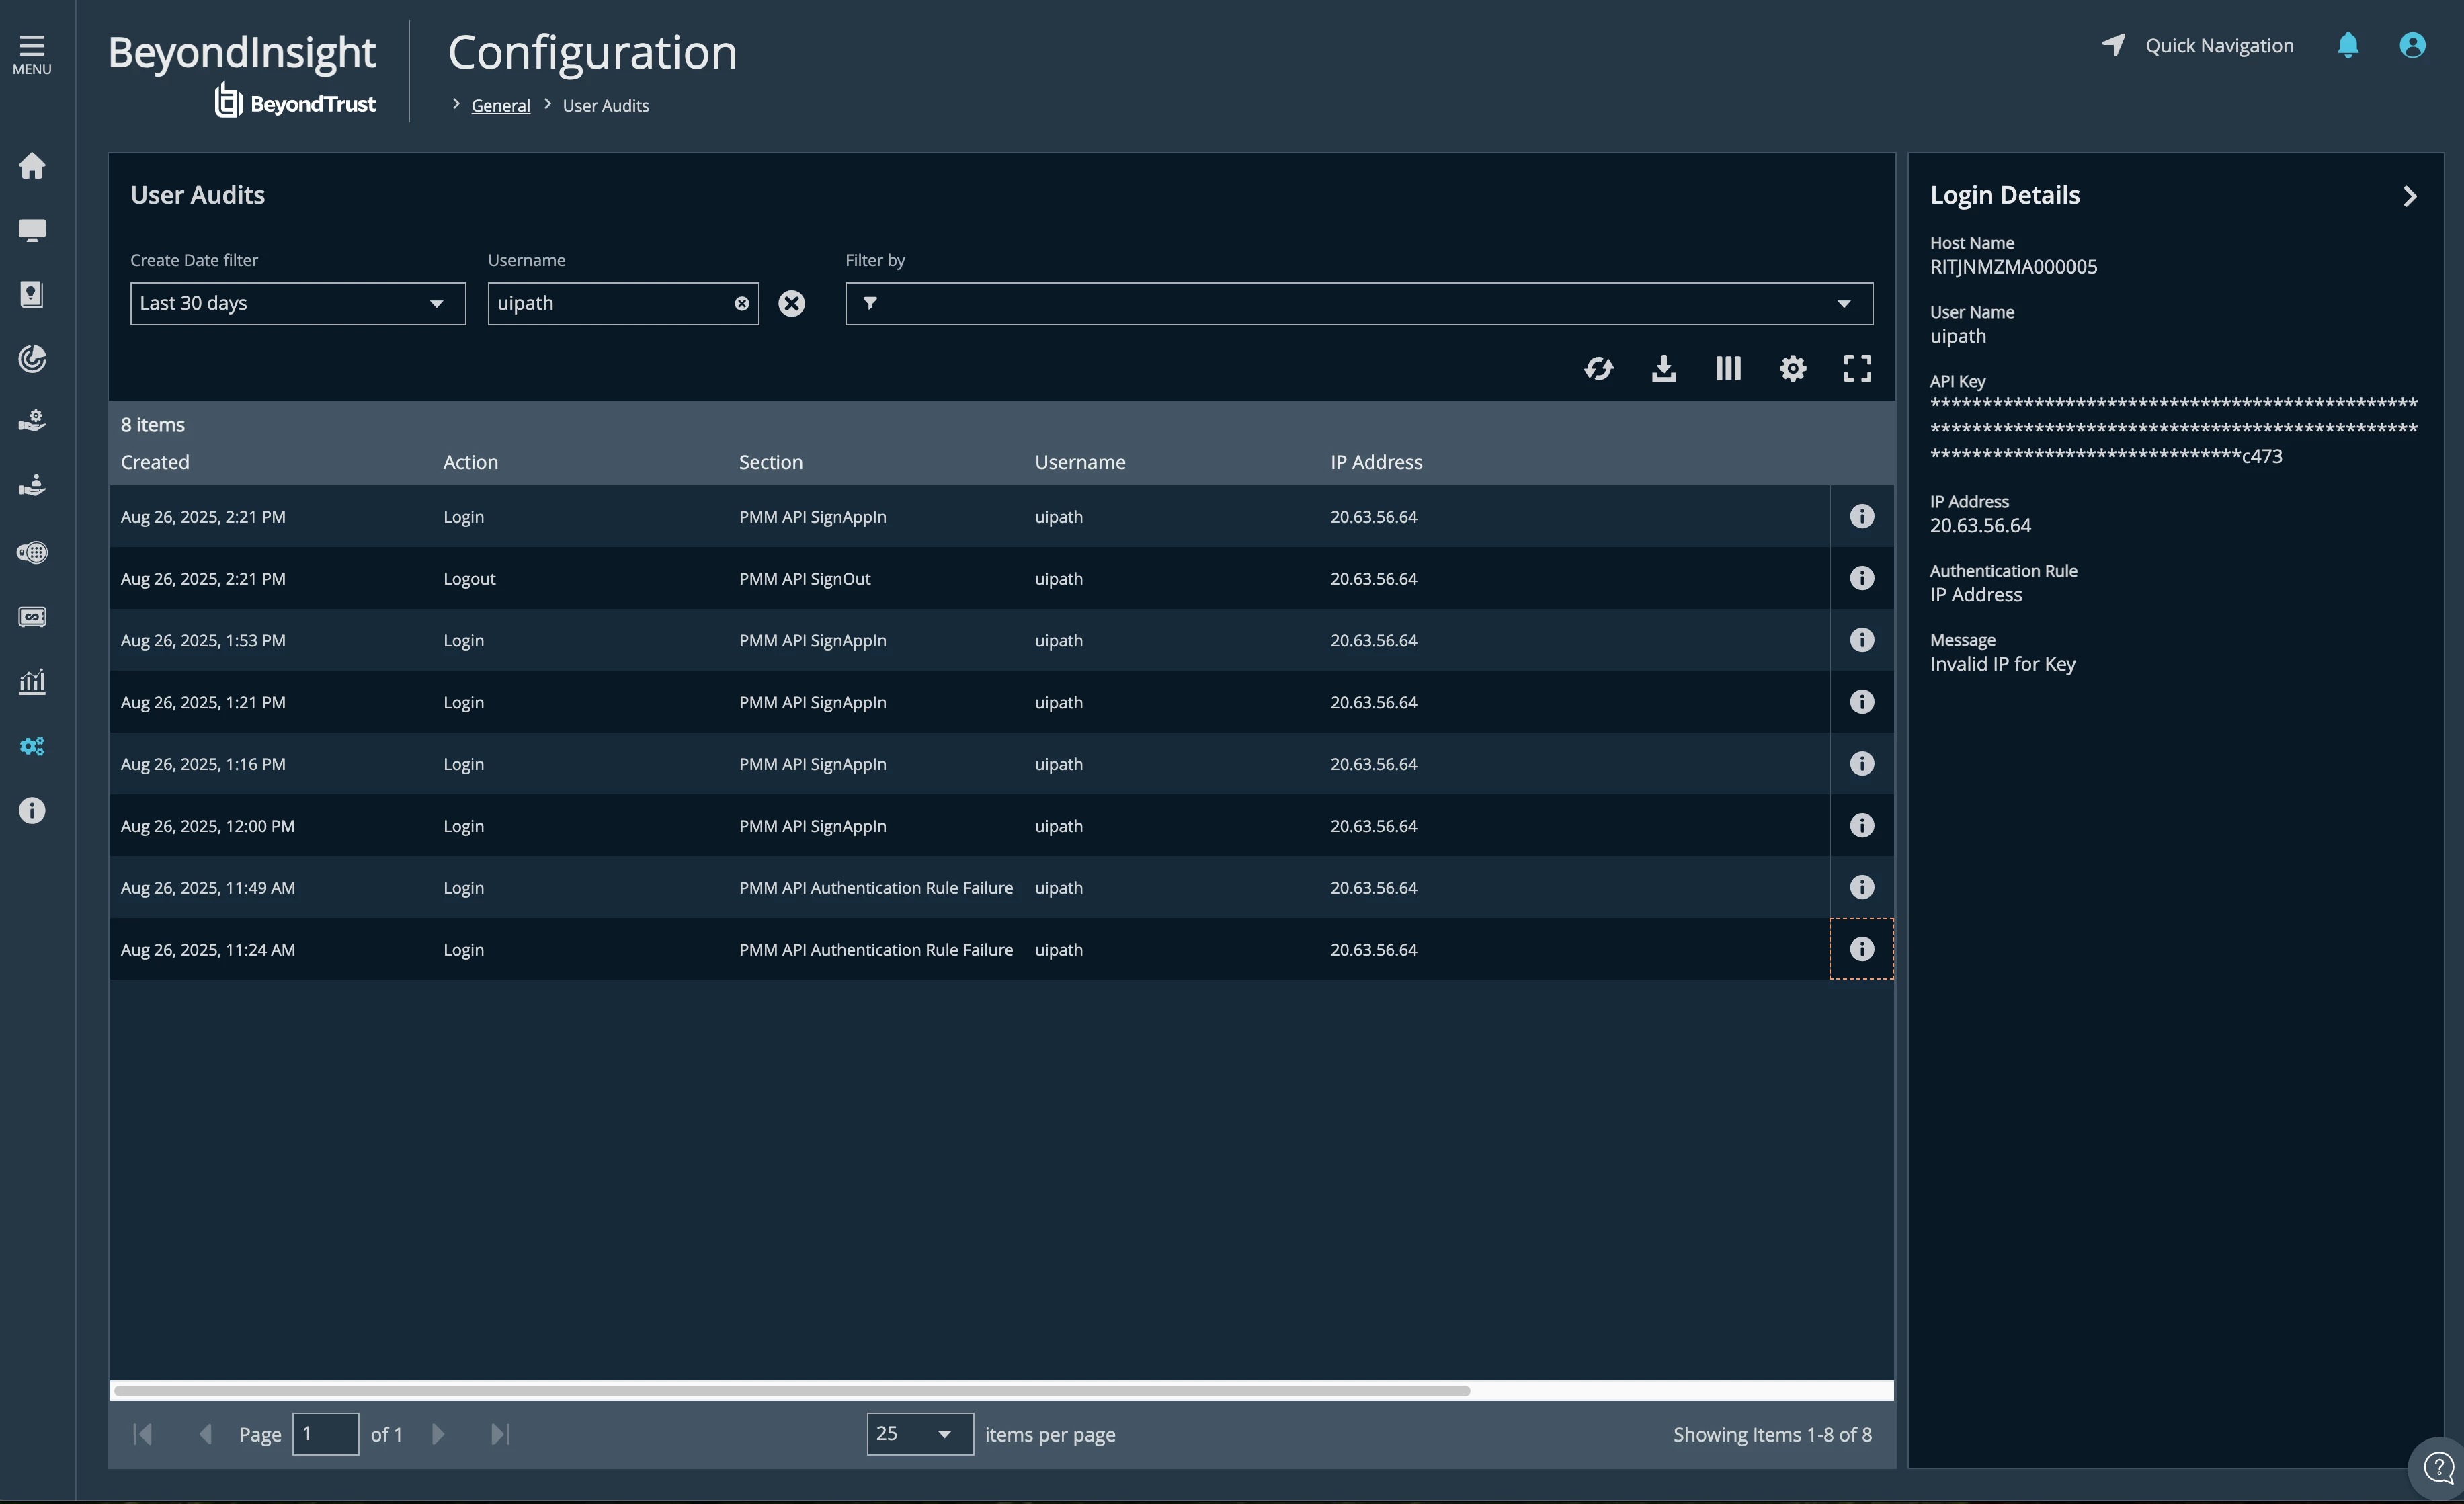This screenshot has width=2464, height=1504.
Task: View details for the 11:49 AM failure row
Action: click(x=1861, y=888)
